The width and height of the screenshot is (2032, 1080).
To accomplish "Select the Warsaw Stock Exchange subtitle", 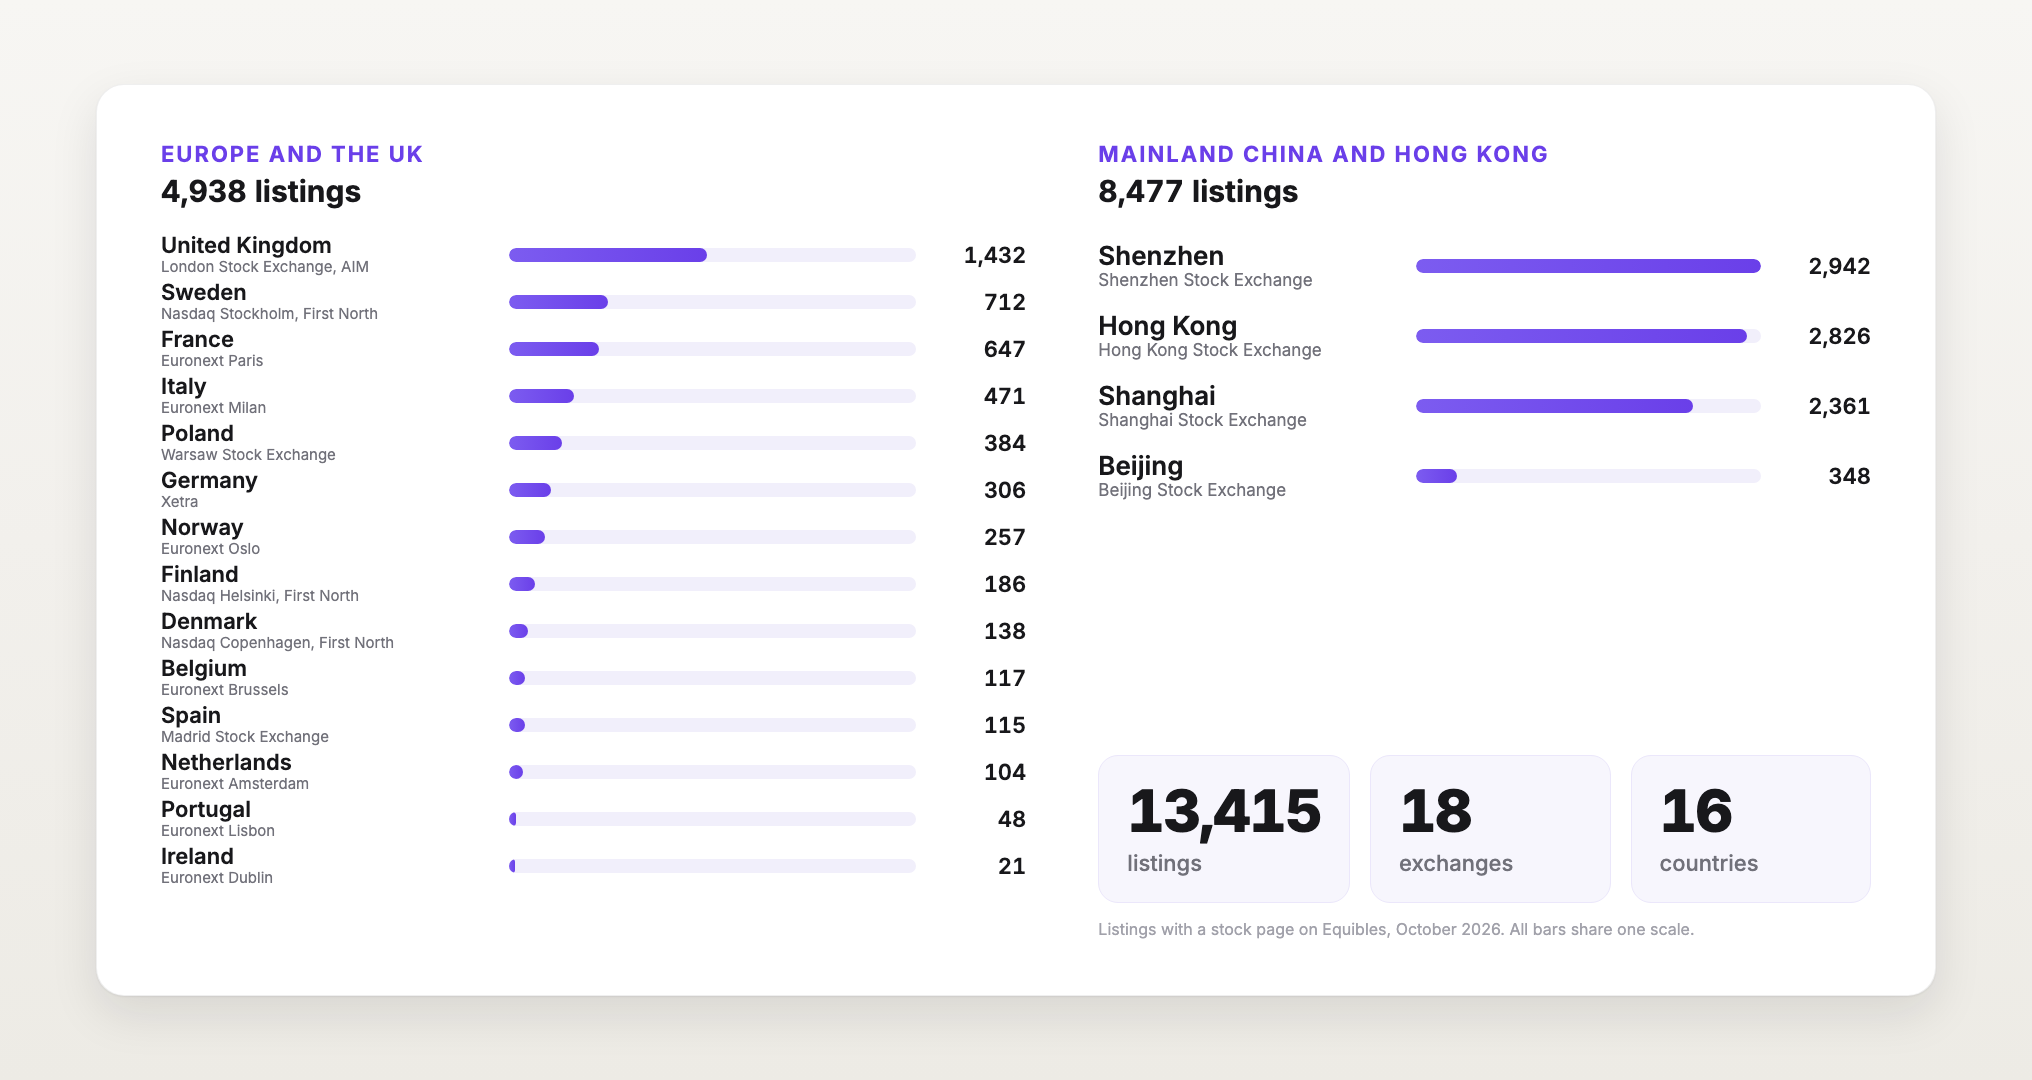I will pos(248,455).
